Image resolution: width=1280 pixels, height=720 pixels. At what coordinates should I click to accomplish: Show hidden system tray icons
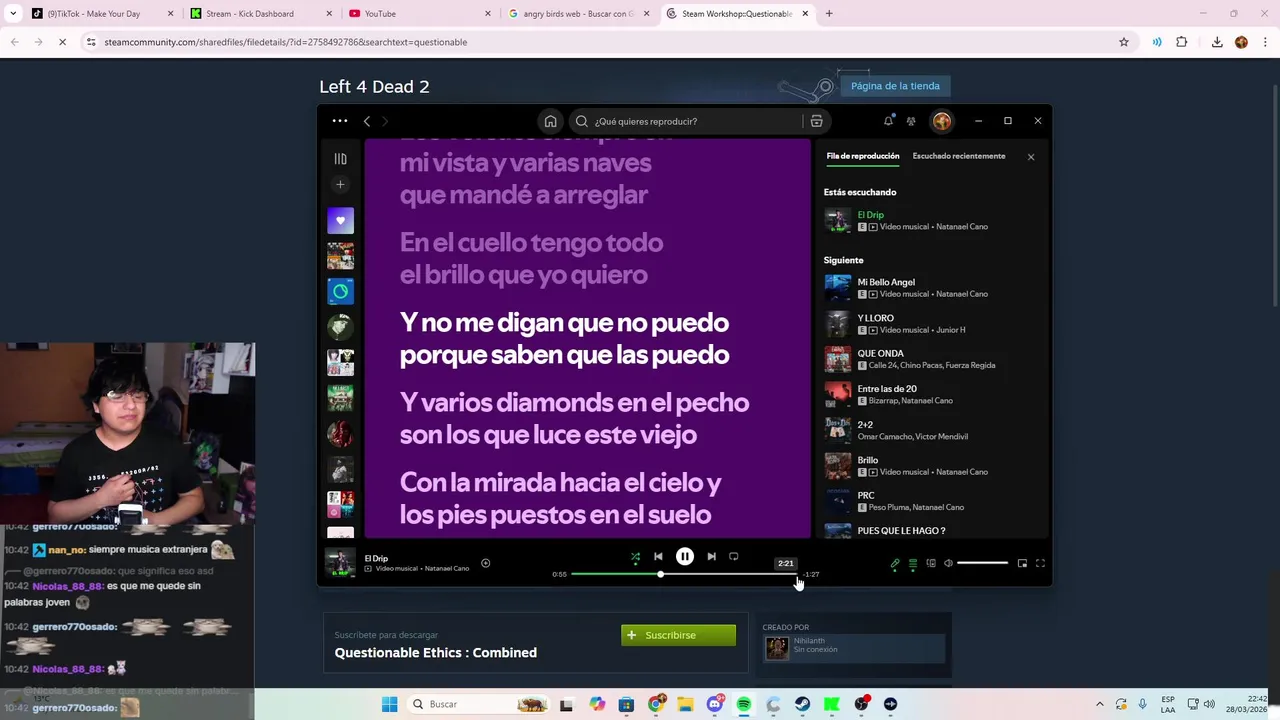pyautogui.click(x=1100, y=704)
